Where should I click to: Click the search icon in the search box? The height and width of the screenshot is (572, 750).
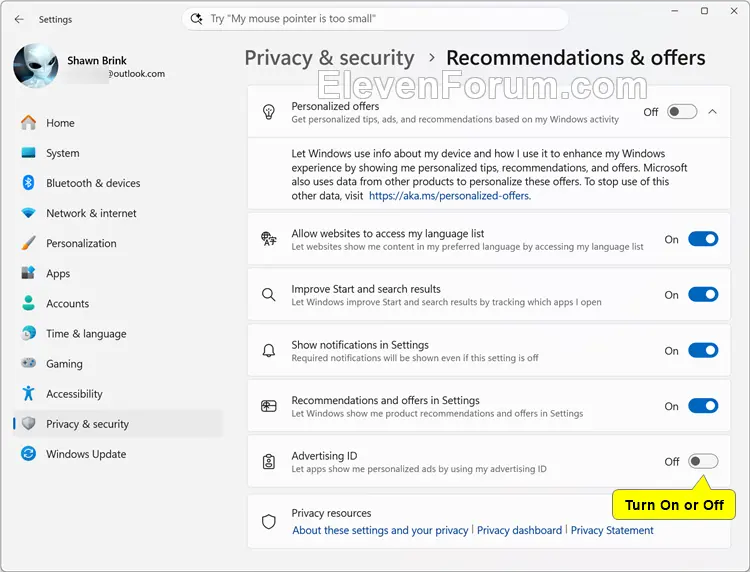196,19
